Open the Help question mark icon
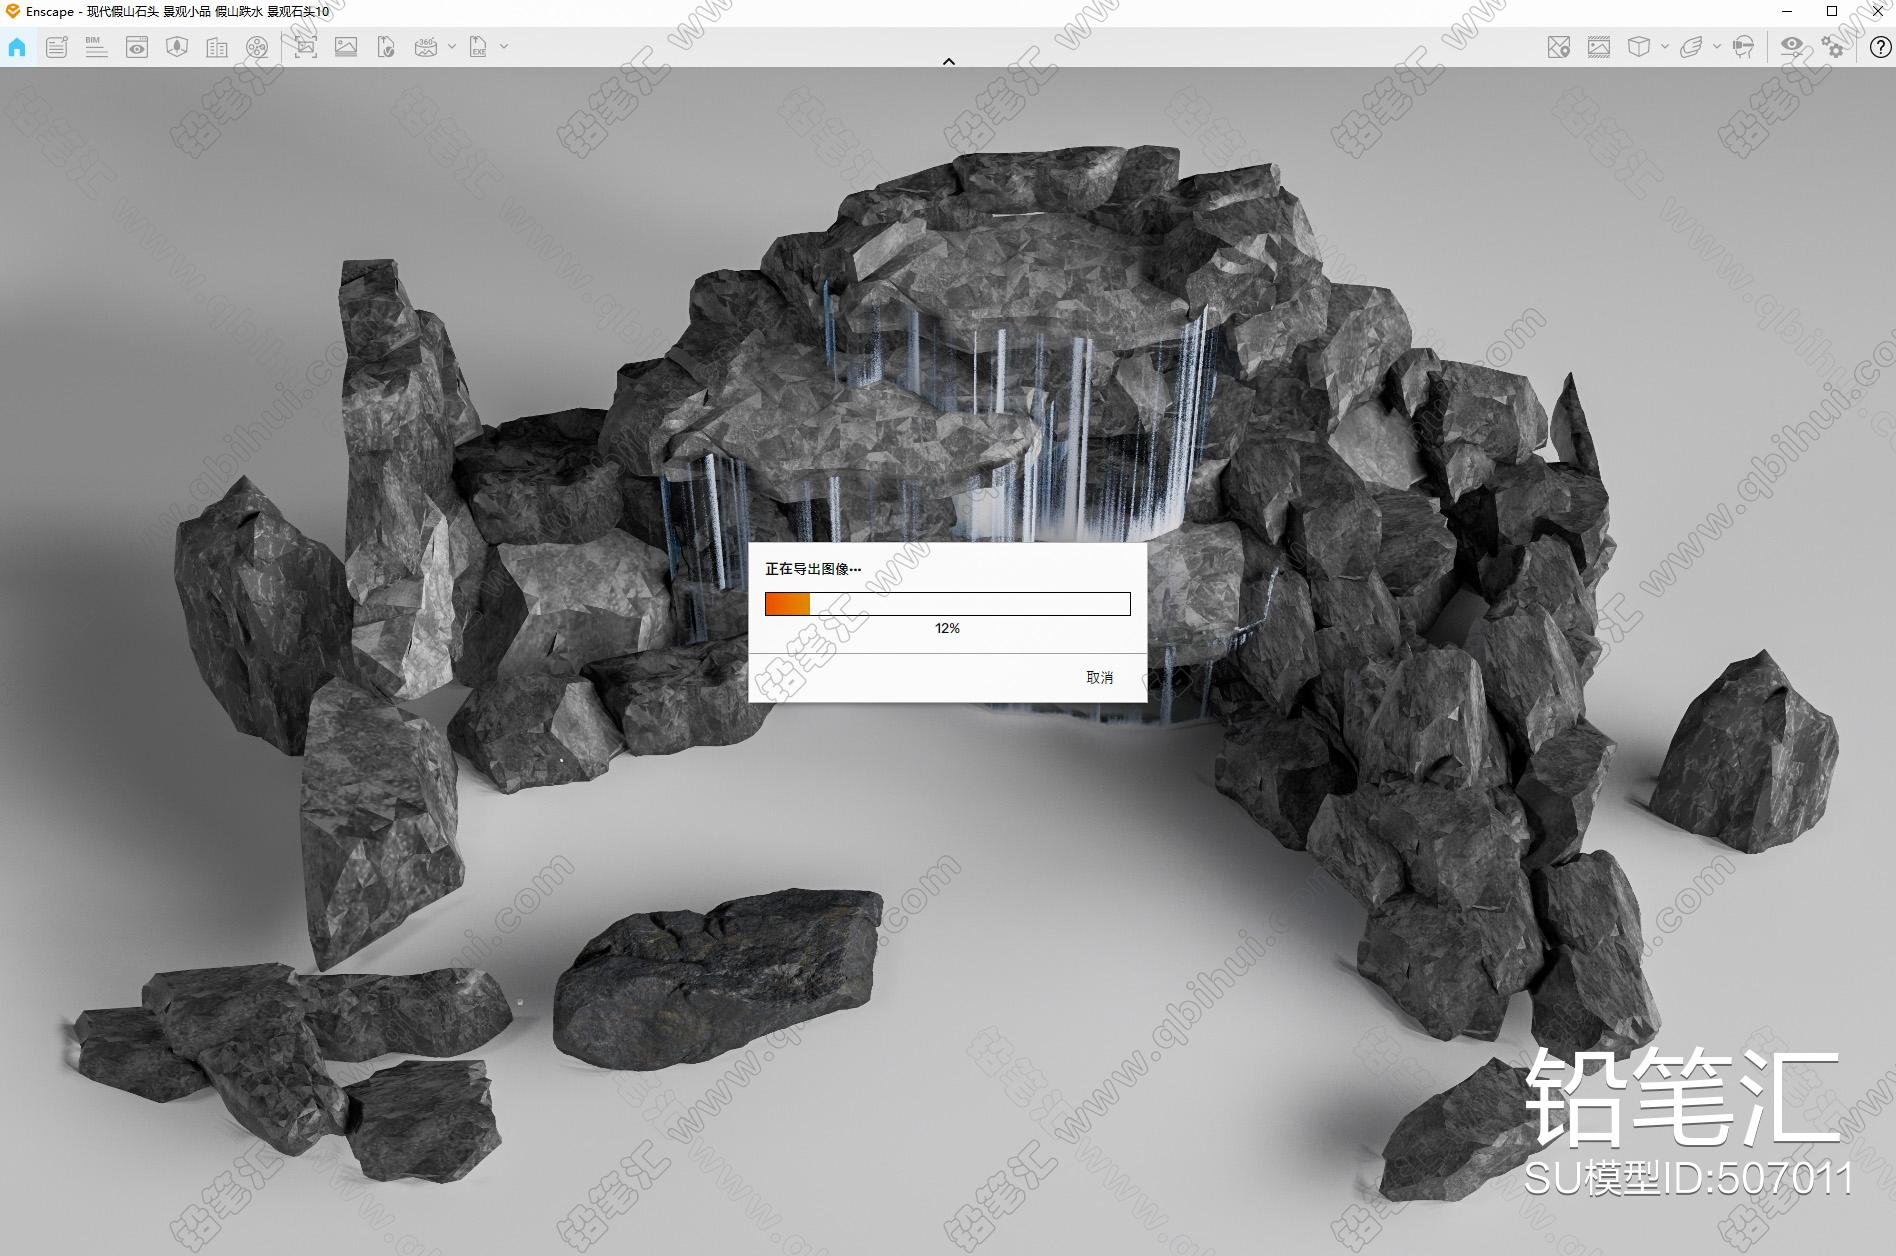 pos(1880,47)
